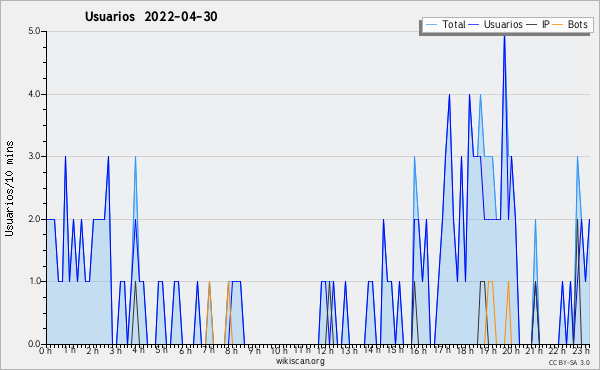The height and width of the screenshot is (370, 600).
Task: Click the Usuarios/10 mins axis label
Action: tap(9, 189)
